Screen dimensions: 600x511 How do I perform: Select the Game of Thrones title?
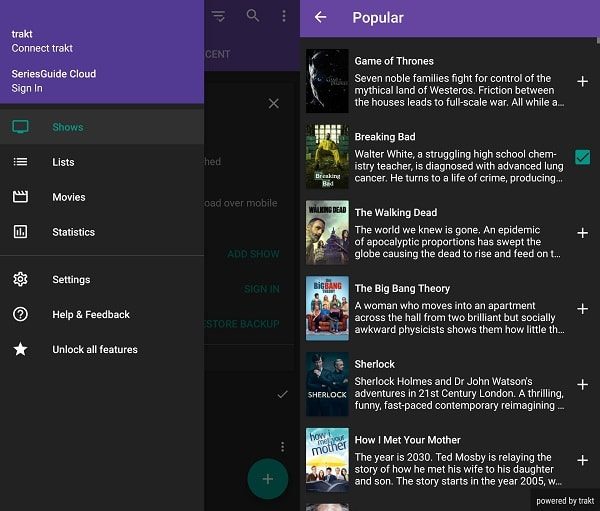click(x=394, y=61)
